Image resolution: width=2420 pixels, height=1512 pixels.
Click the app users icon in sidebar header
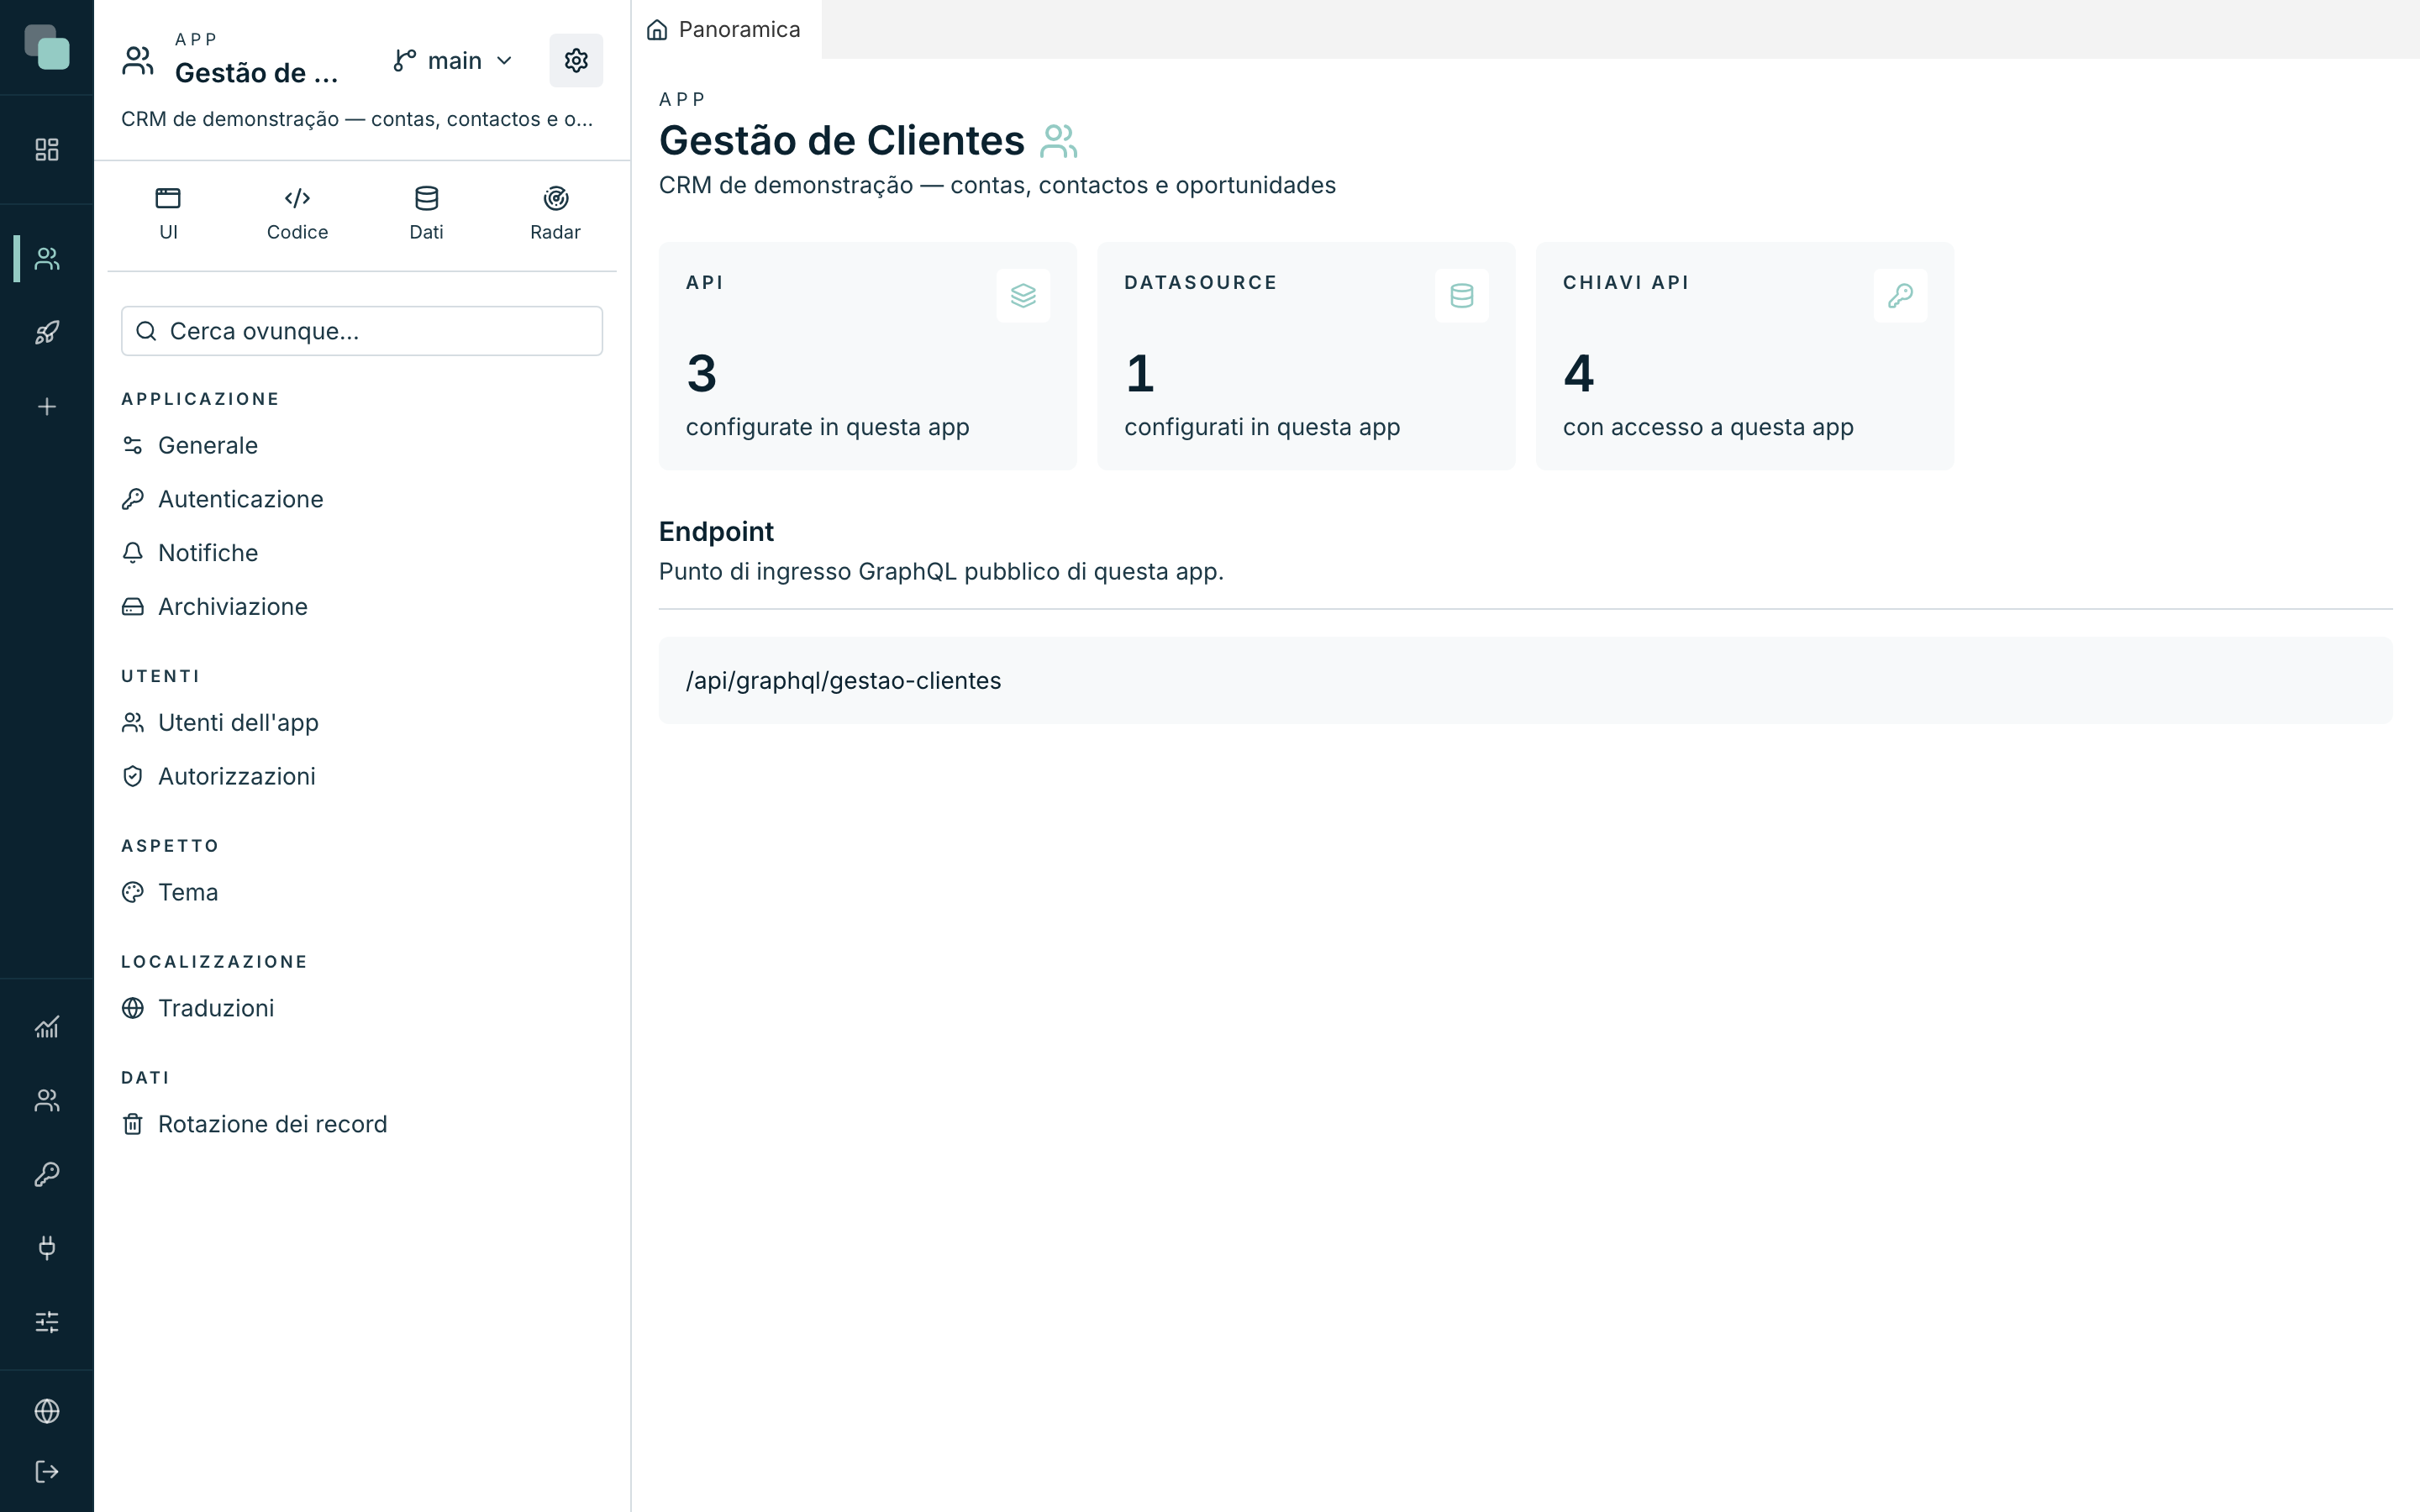[x=138, y=60]
